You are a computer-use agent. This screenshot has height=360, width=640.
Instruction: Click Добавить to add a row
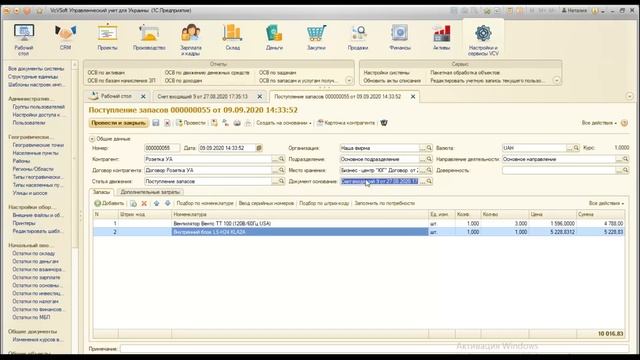point(109,203)
